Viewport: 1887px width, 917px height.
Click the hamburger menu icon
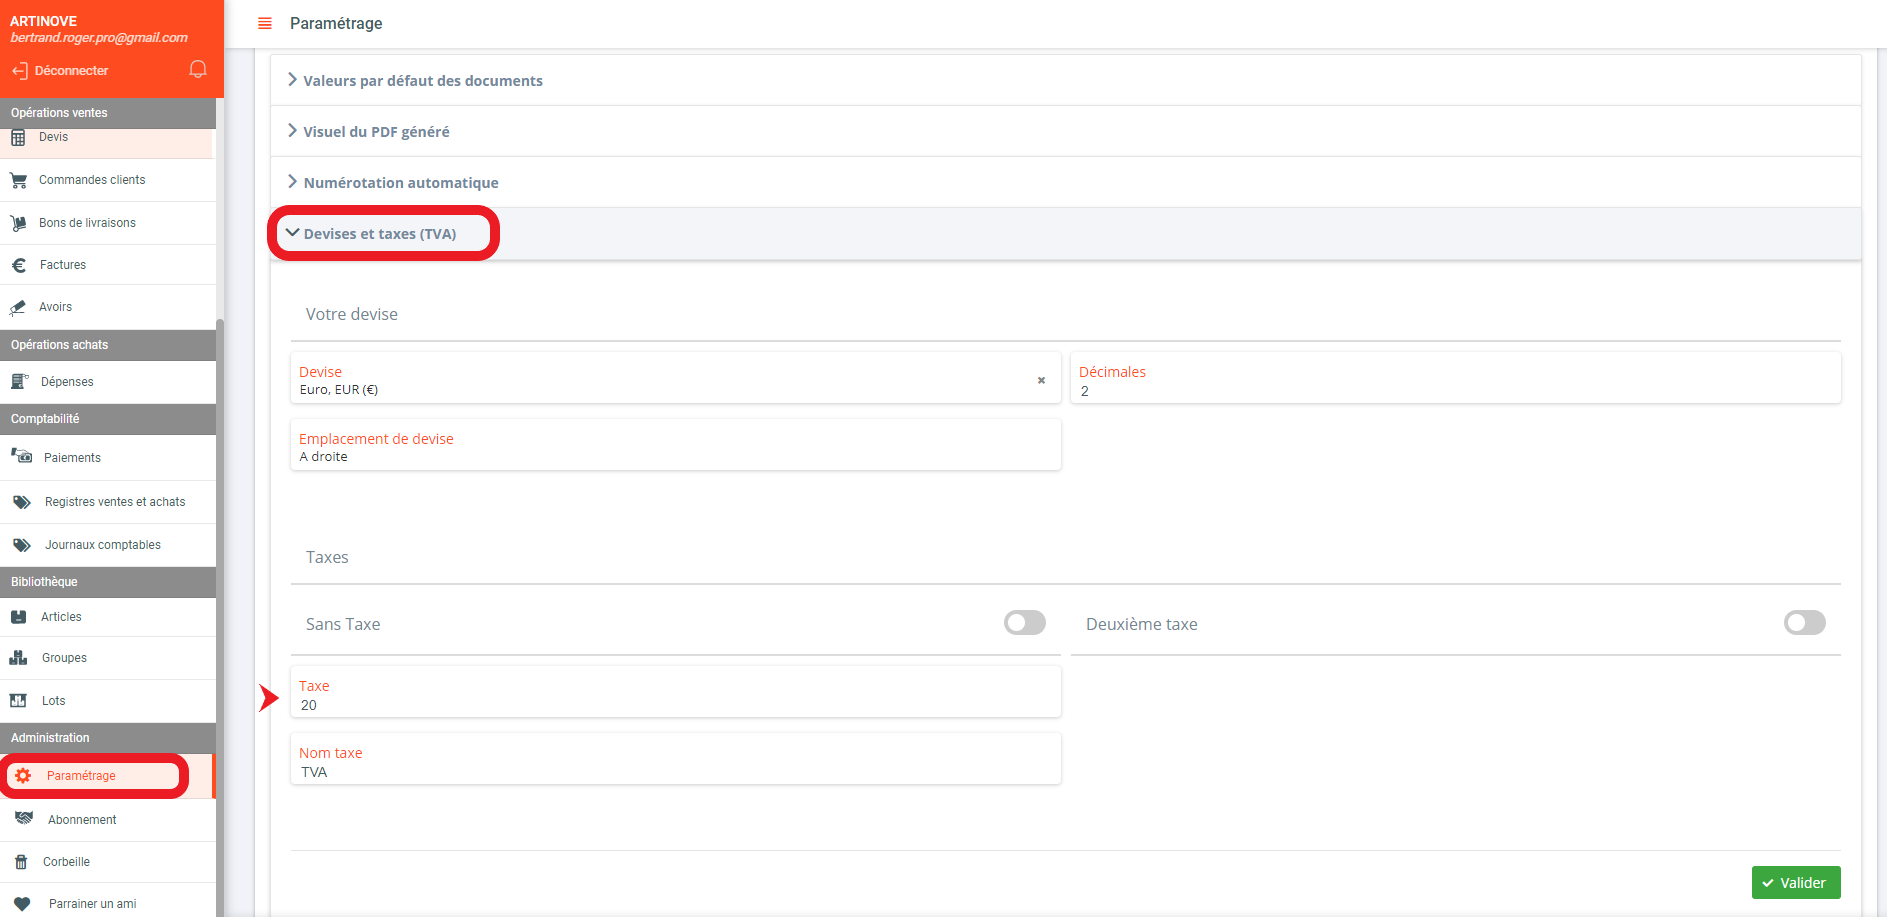click(x=265, y=23)
